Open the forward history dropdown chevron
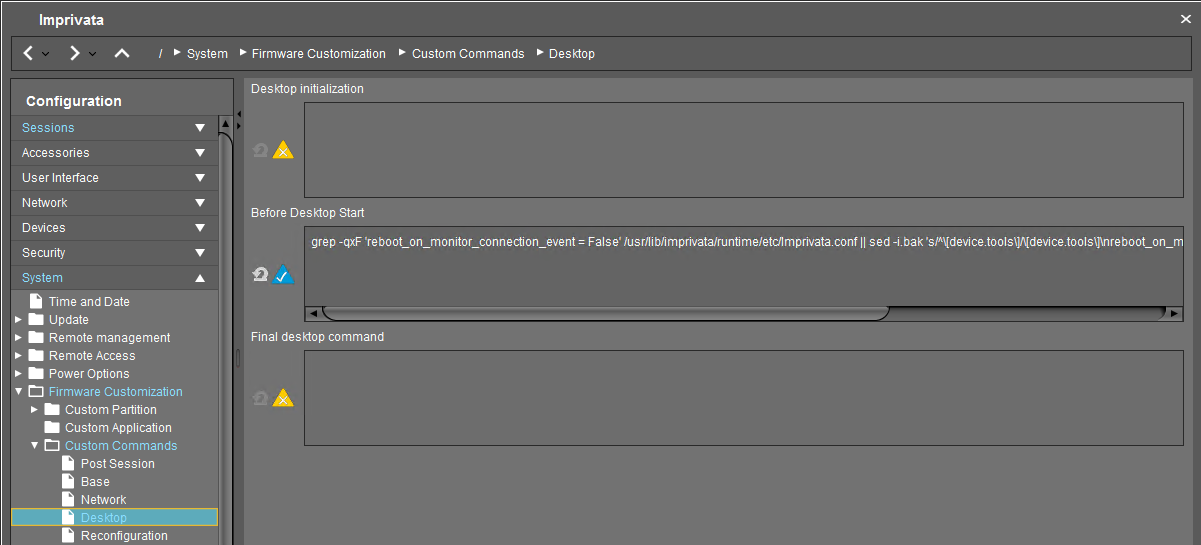This screenshot has height=545, width=1201. tap(92, 54)
